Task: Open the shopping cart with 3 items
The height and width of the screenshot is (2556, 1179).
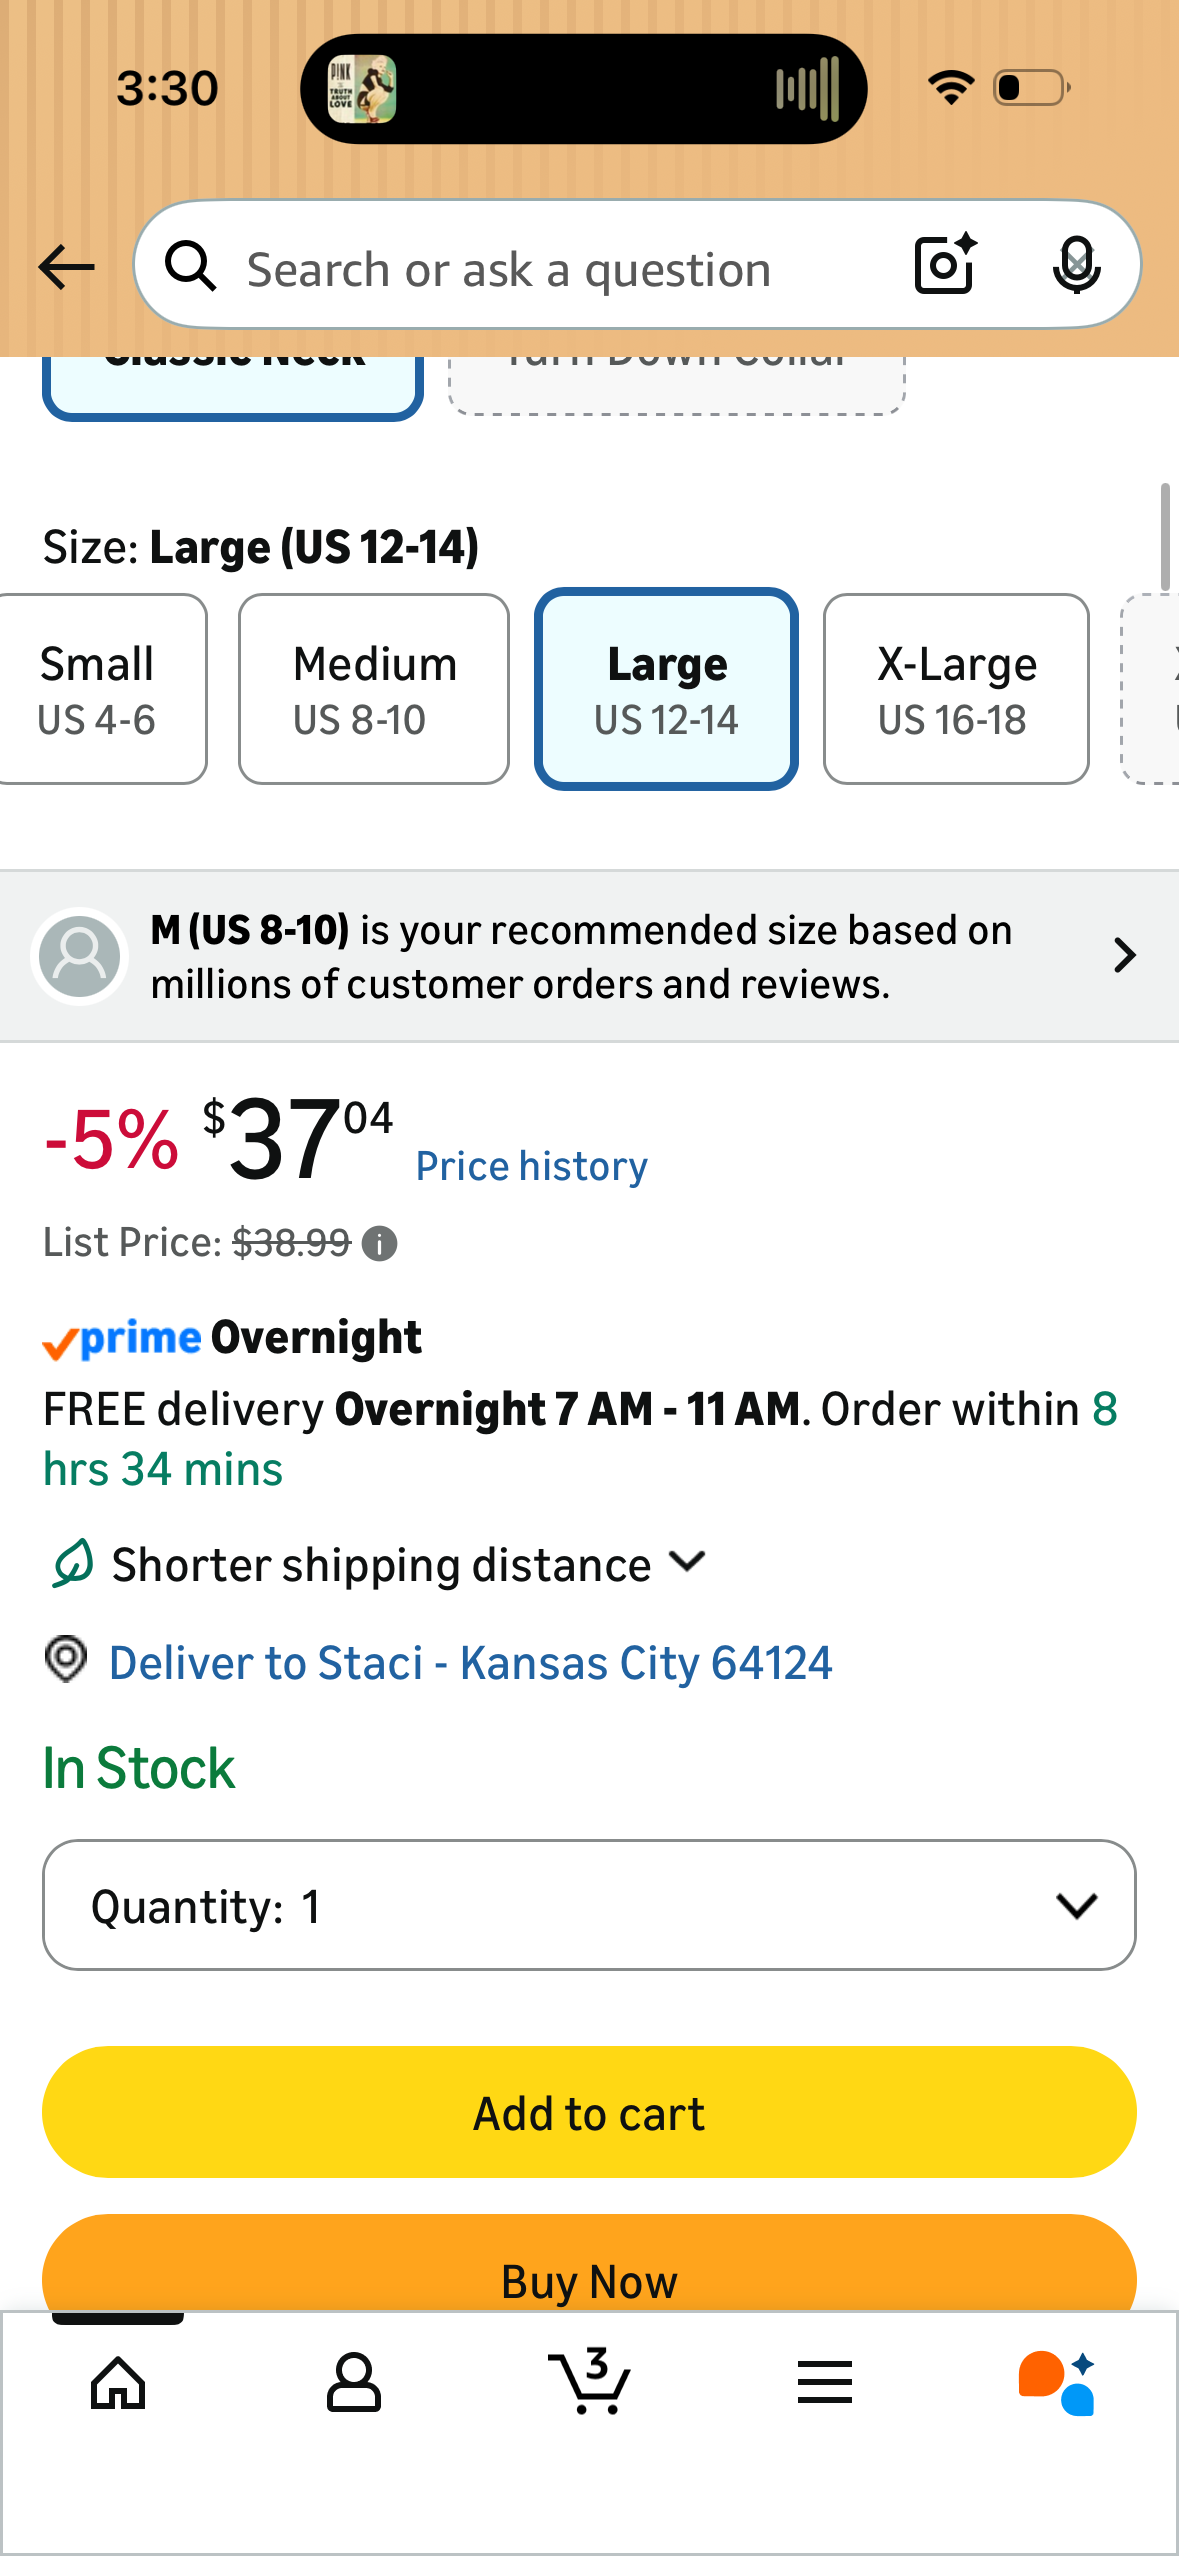Action: coord(590,2381)
